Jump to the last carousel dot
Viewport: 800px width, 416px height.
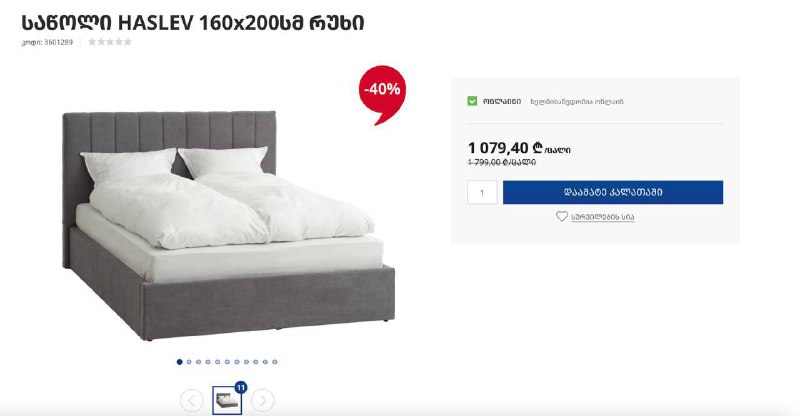point(274,362)
